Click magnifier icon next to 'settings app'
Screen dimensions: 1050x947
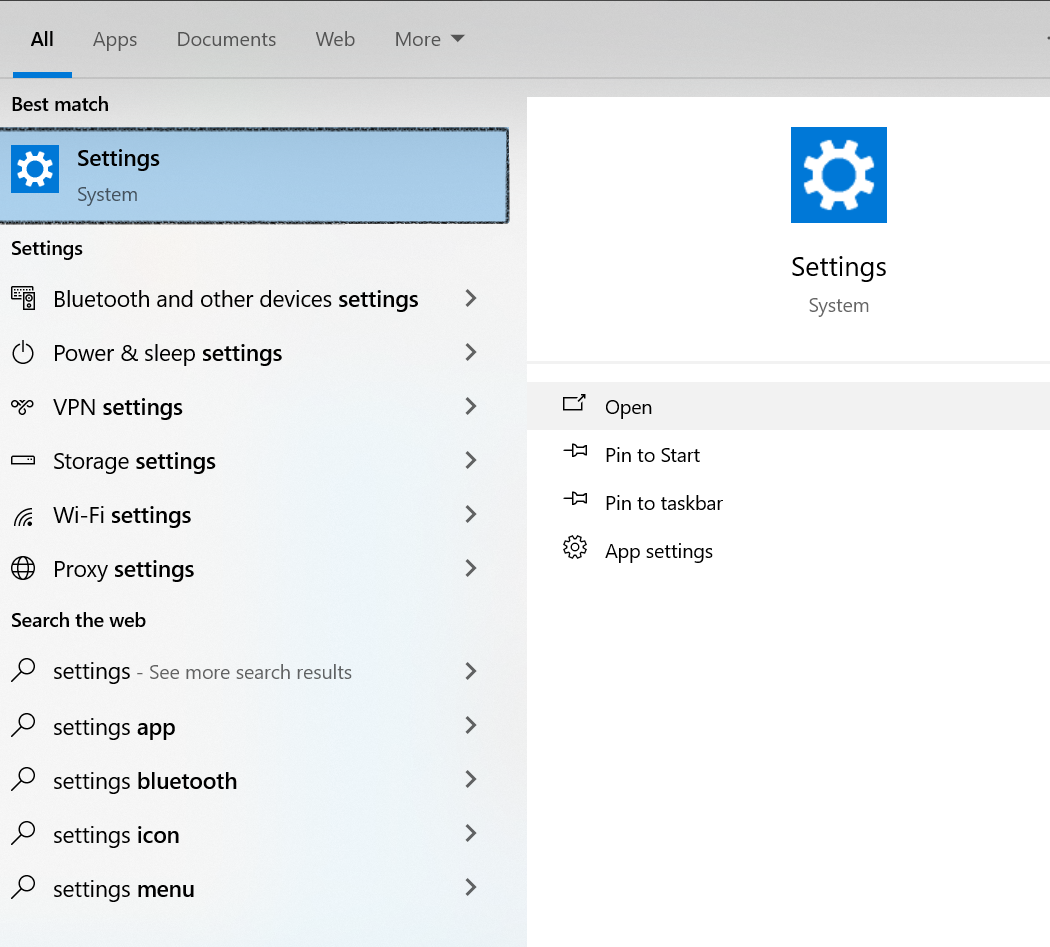point(23,725)
